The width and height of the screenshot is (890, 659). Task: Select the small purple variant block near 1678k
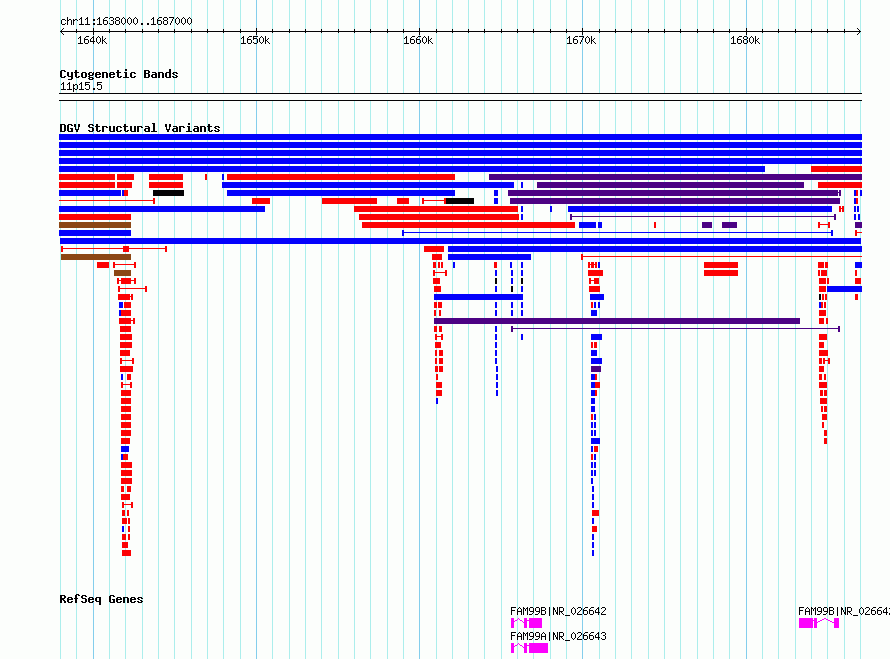tap(707, 225)
